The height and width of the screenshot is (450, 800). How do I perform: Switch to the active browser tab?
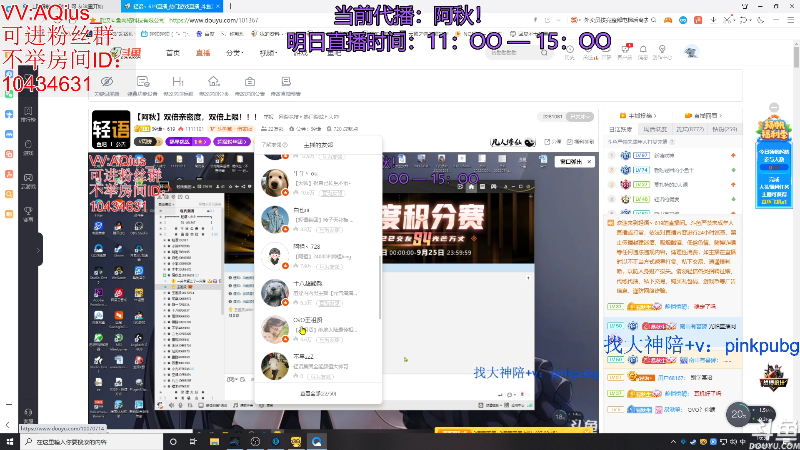pos(172,6)
